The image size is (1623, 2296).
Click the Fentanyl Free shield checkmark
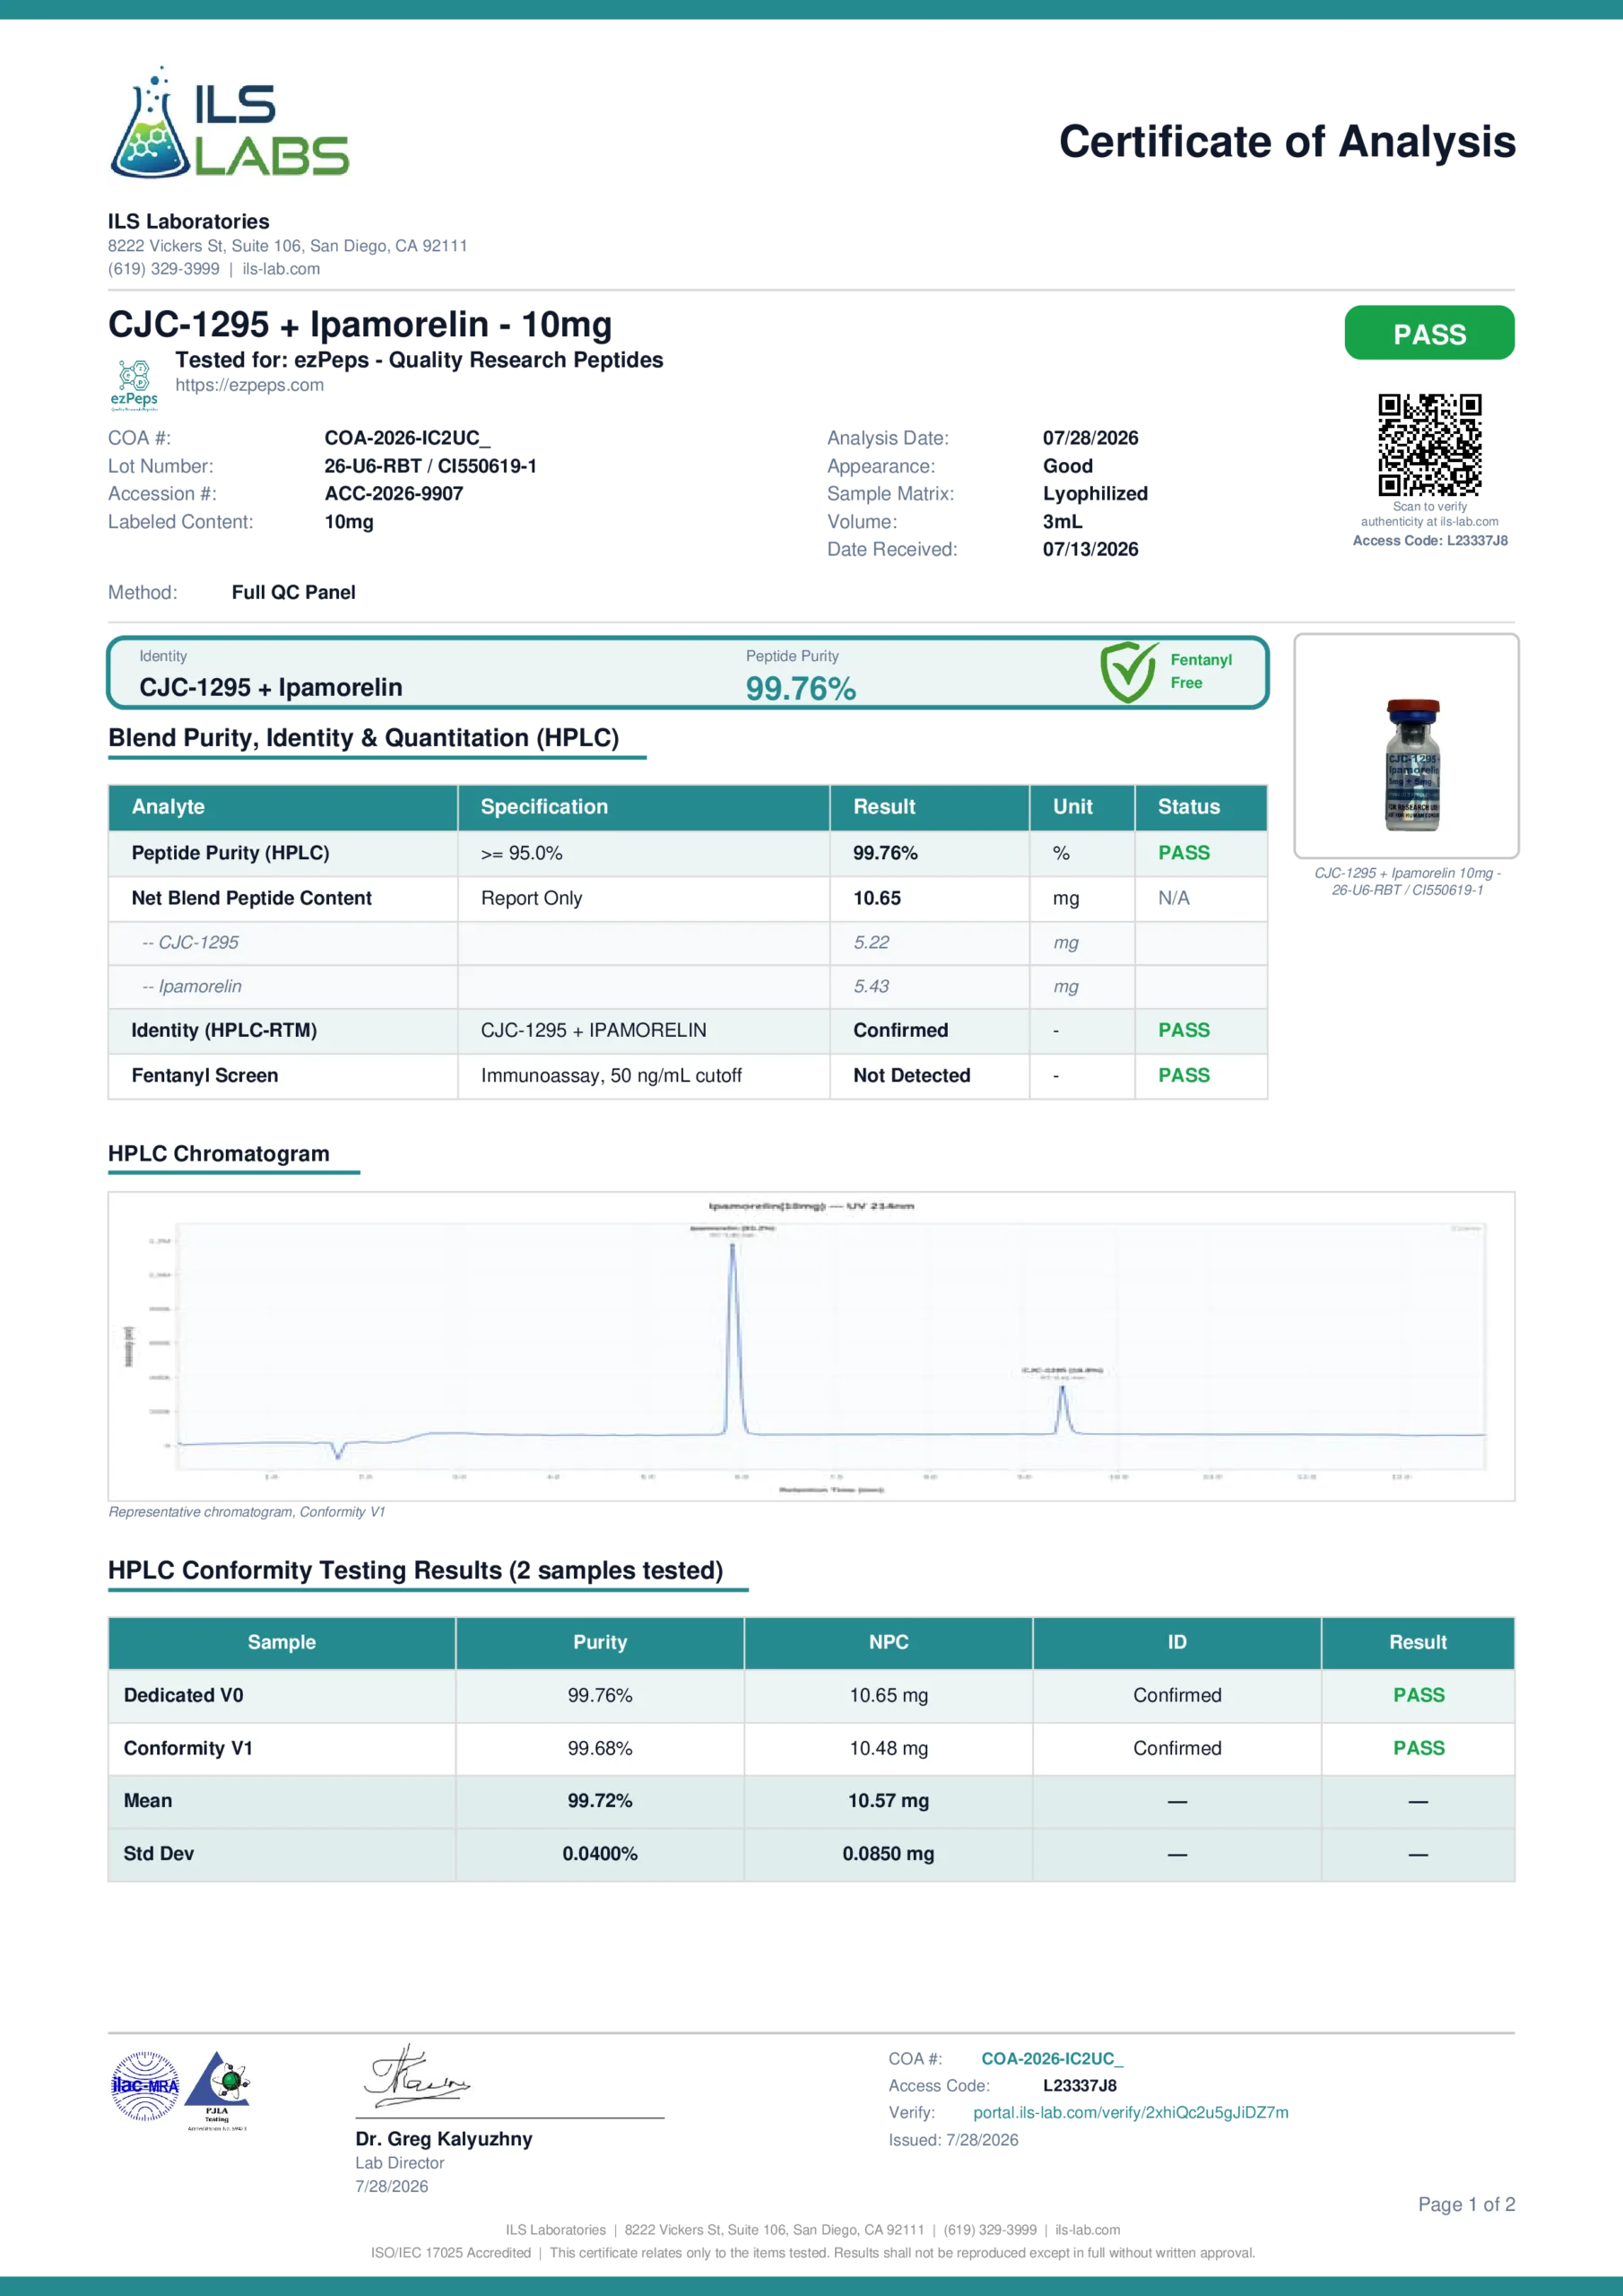[1129, 672]
